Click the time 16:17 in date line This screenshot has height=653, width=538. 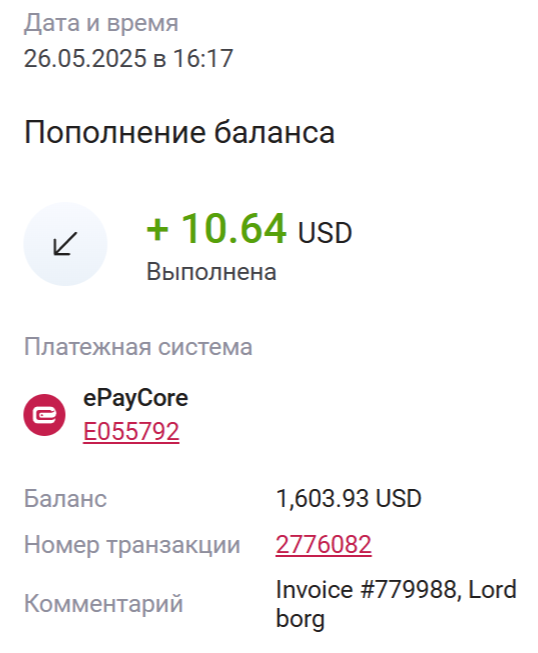pos(203,58)
